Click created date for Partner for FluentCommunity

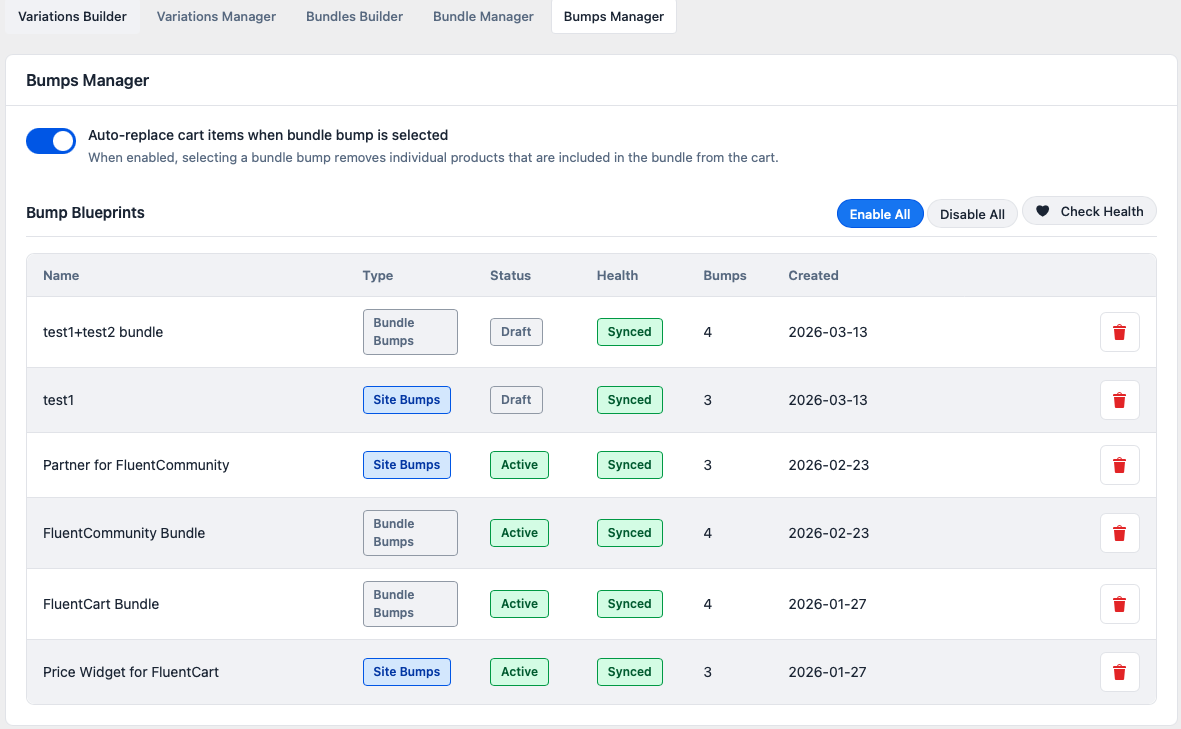[x=829, y=465]
